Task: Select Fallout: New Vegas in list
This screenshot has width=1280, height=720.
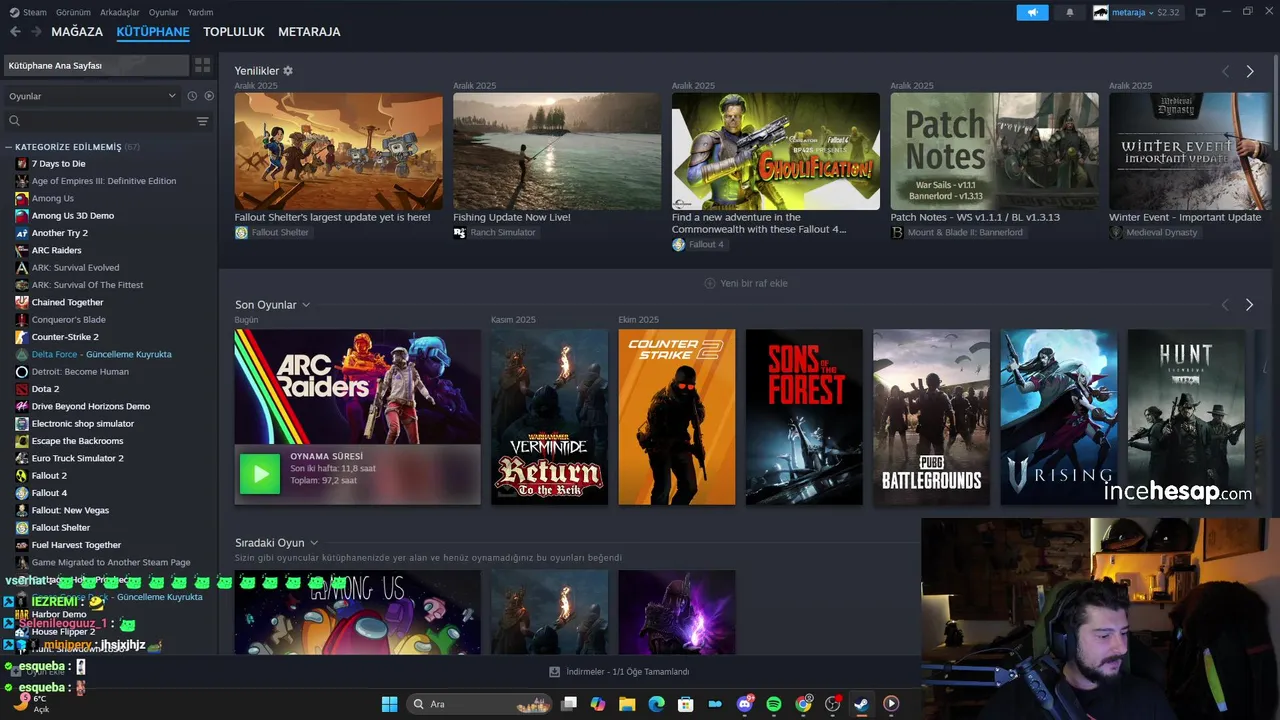Action: click(x=70, y=510)
